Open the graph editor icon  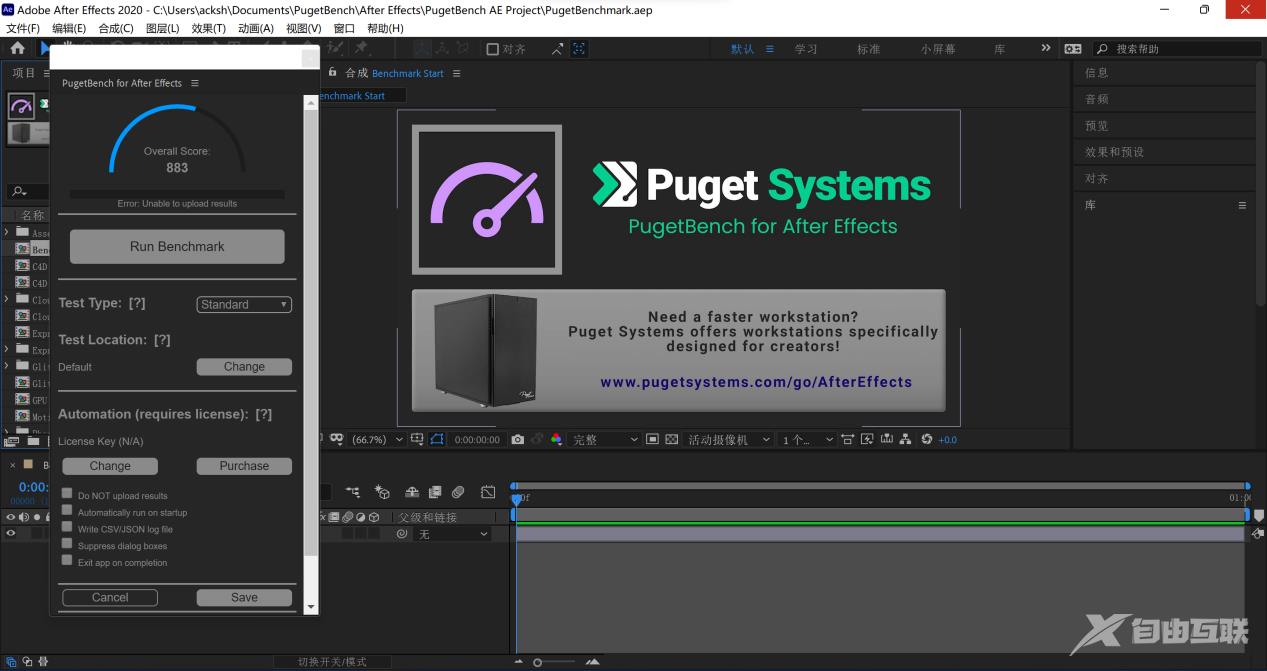pos(488,492)
